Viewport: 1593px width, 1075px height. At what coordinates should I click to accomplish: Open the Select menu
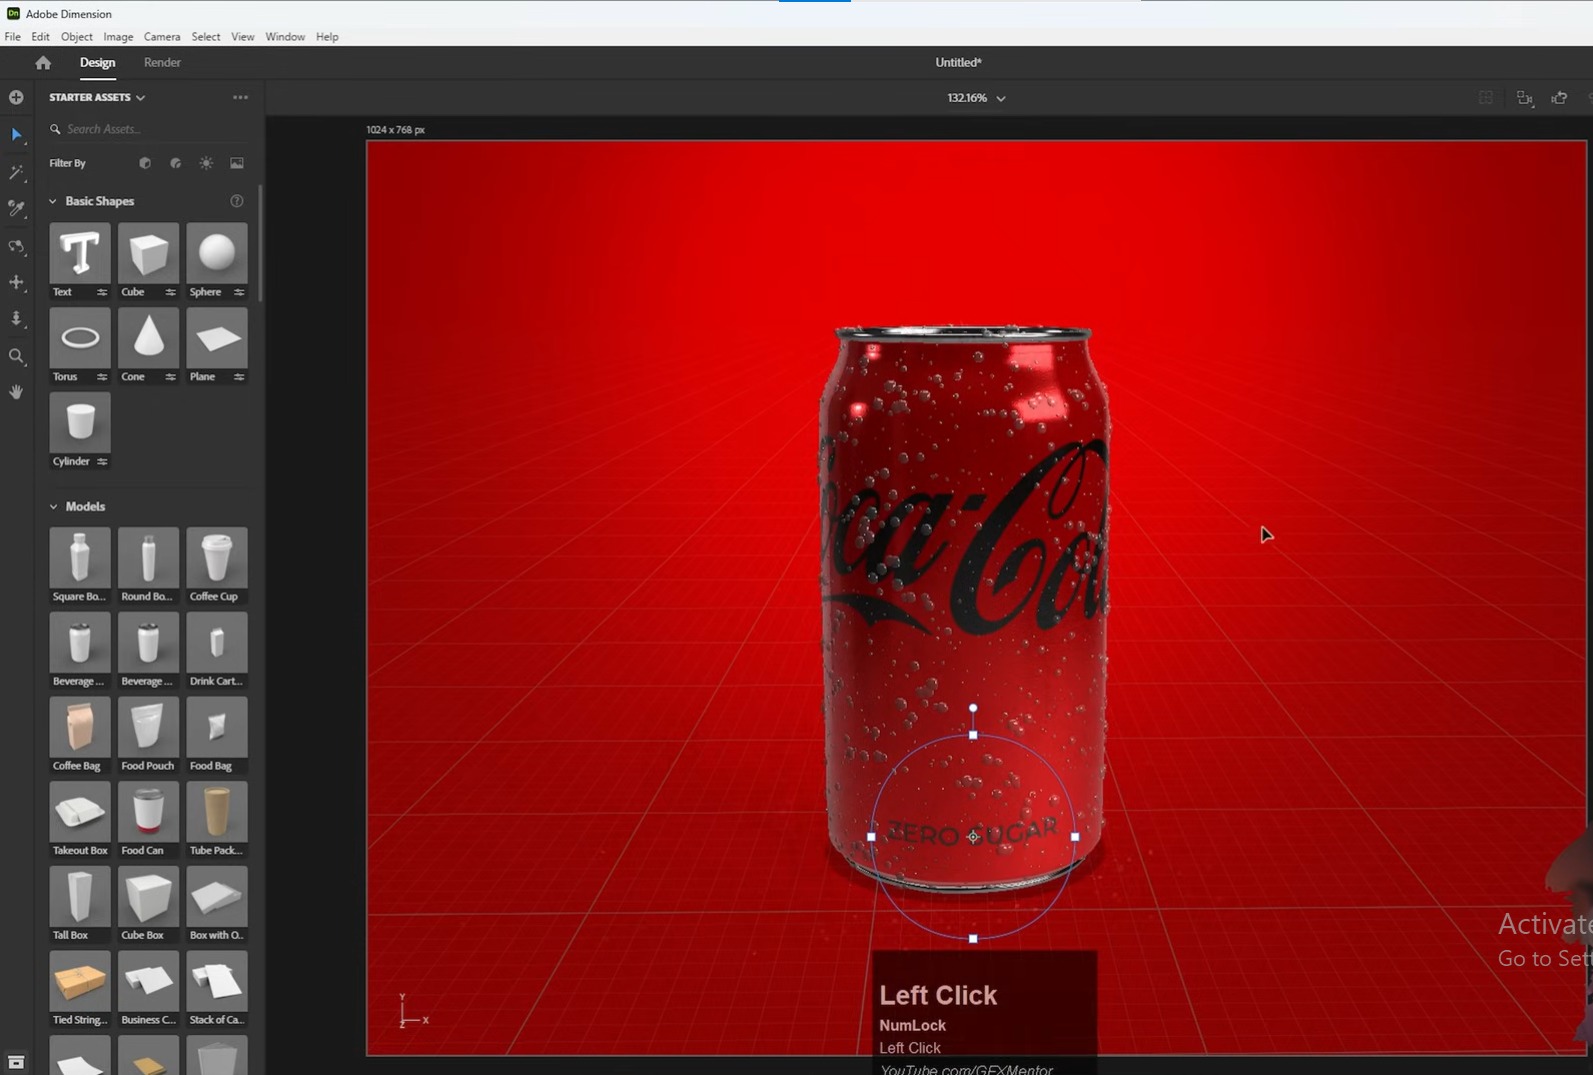point(206,37)
